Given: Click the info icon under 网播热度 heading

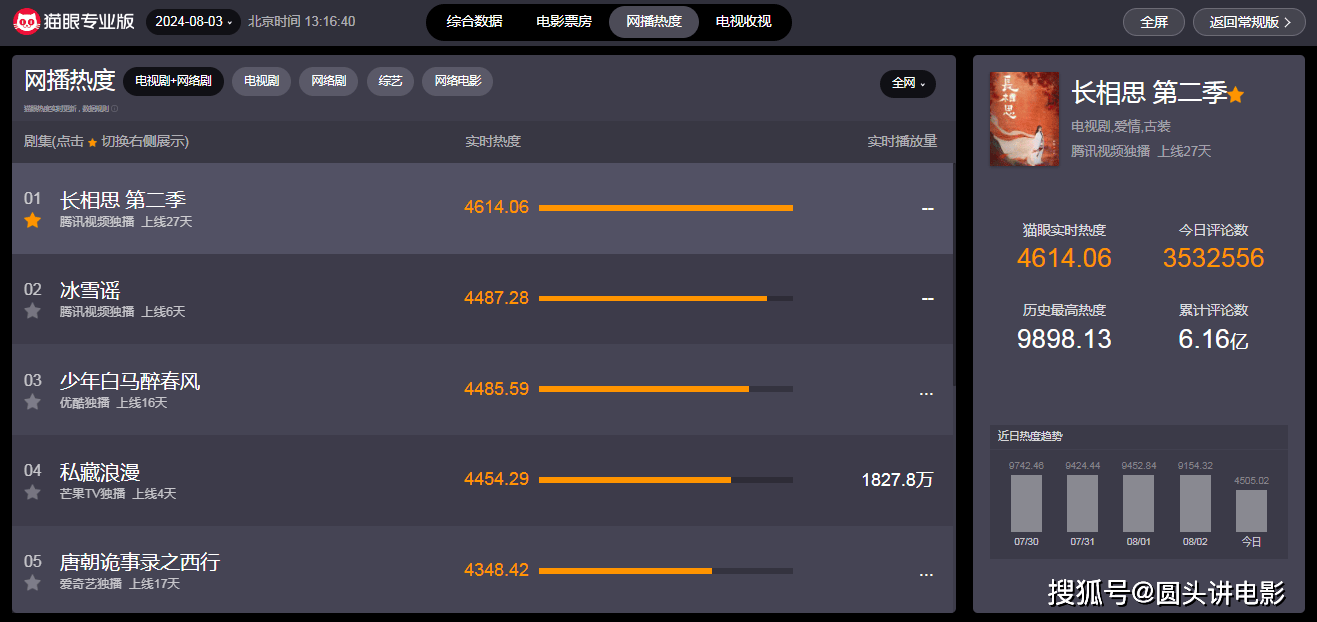Looking at the screenshot, I should tap(115, 108).
